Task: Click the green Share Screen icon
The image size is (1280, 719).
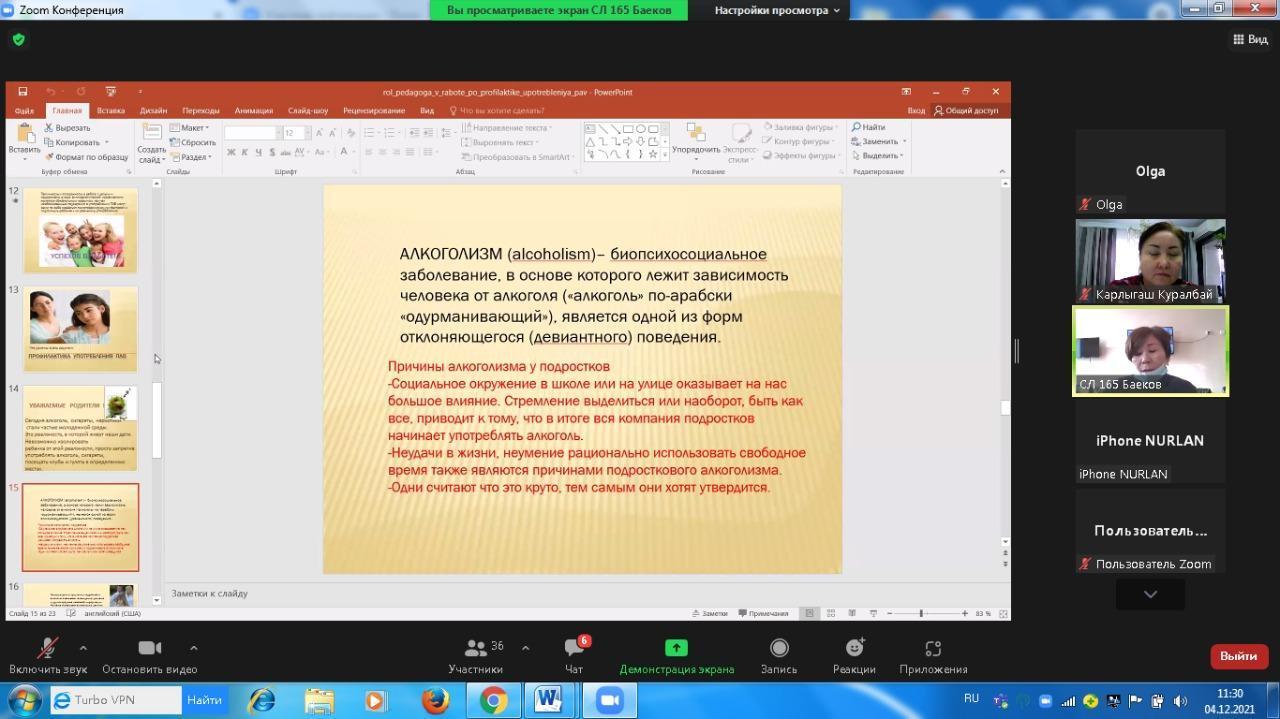Action: coord(676,648)
